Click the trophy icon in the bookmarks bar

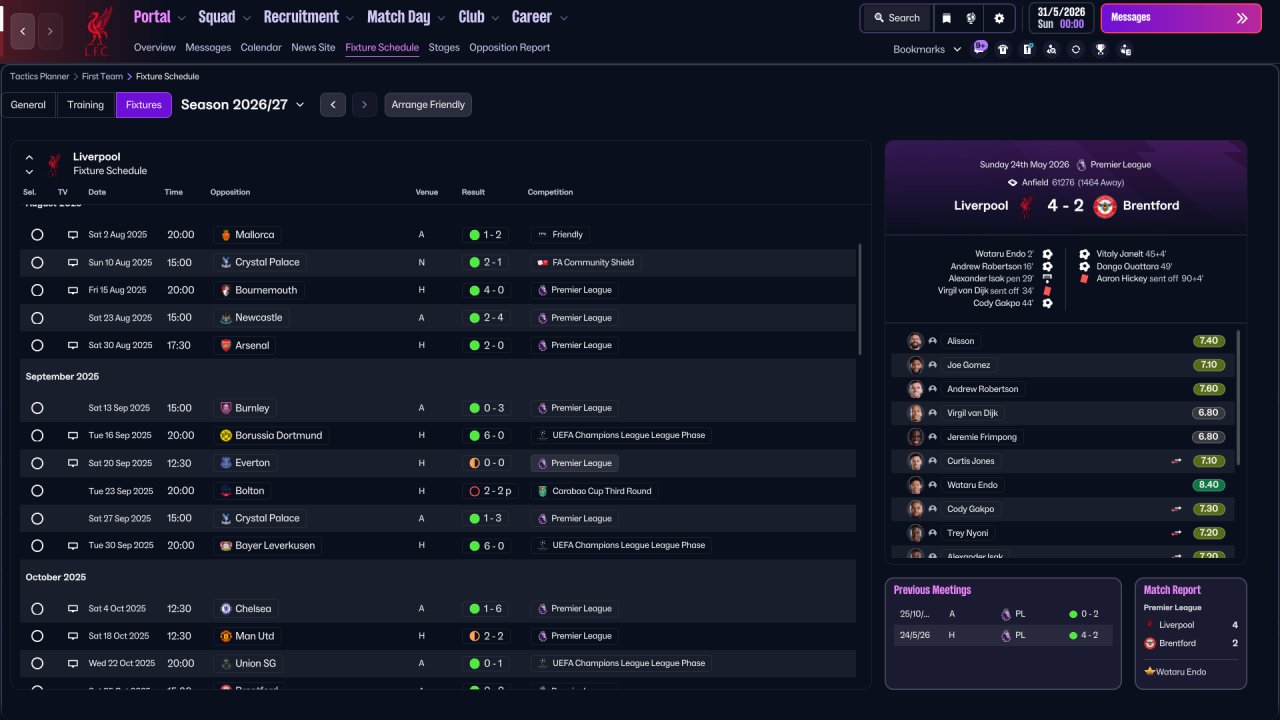pos(1100,49)
